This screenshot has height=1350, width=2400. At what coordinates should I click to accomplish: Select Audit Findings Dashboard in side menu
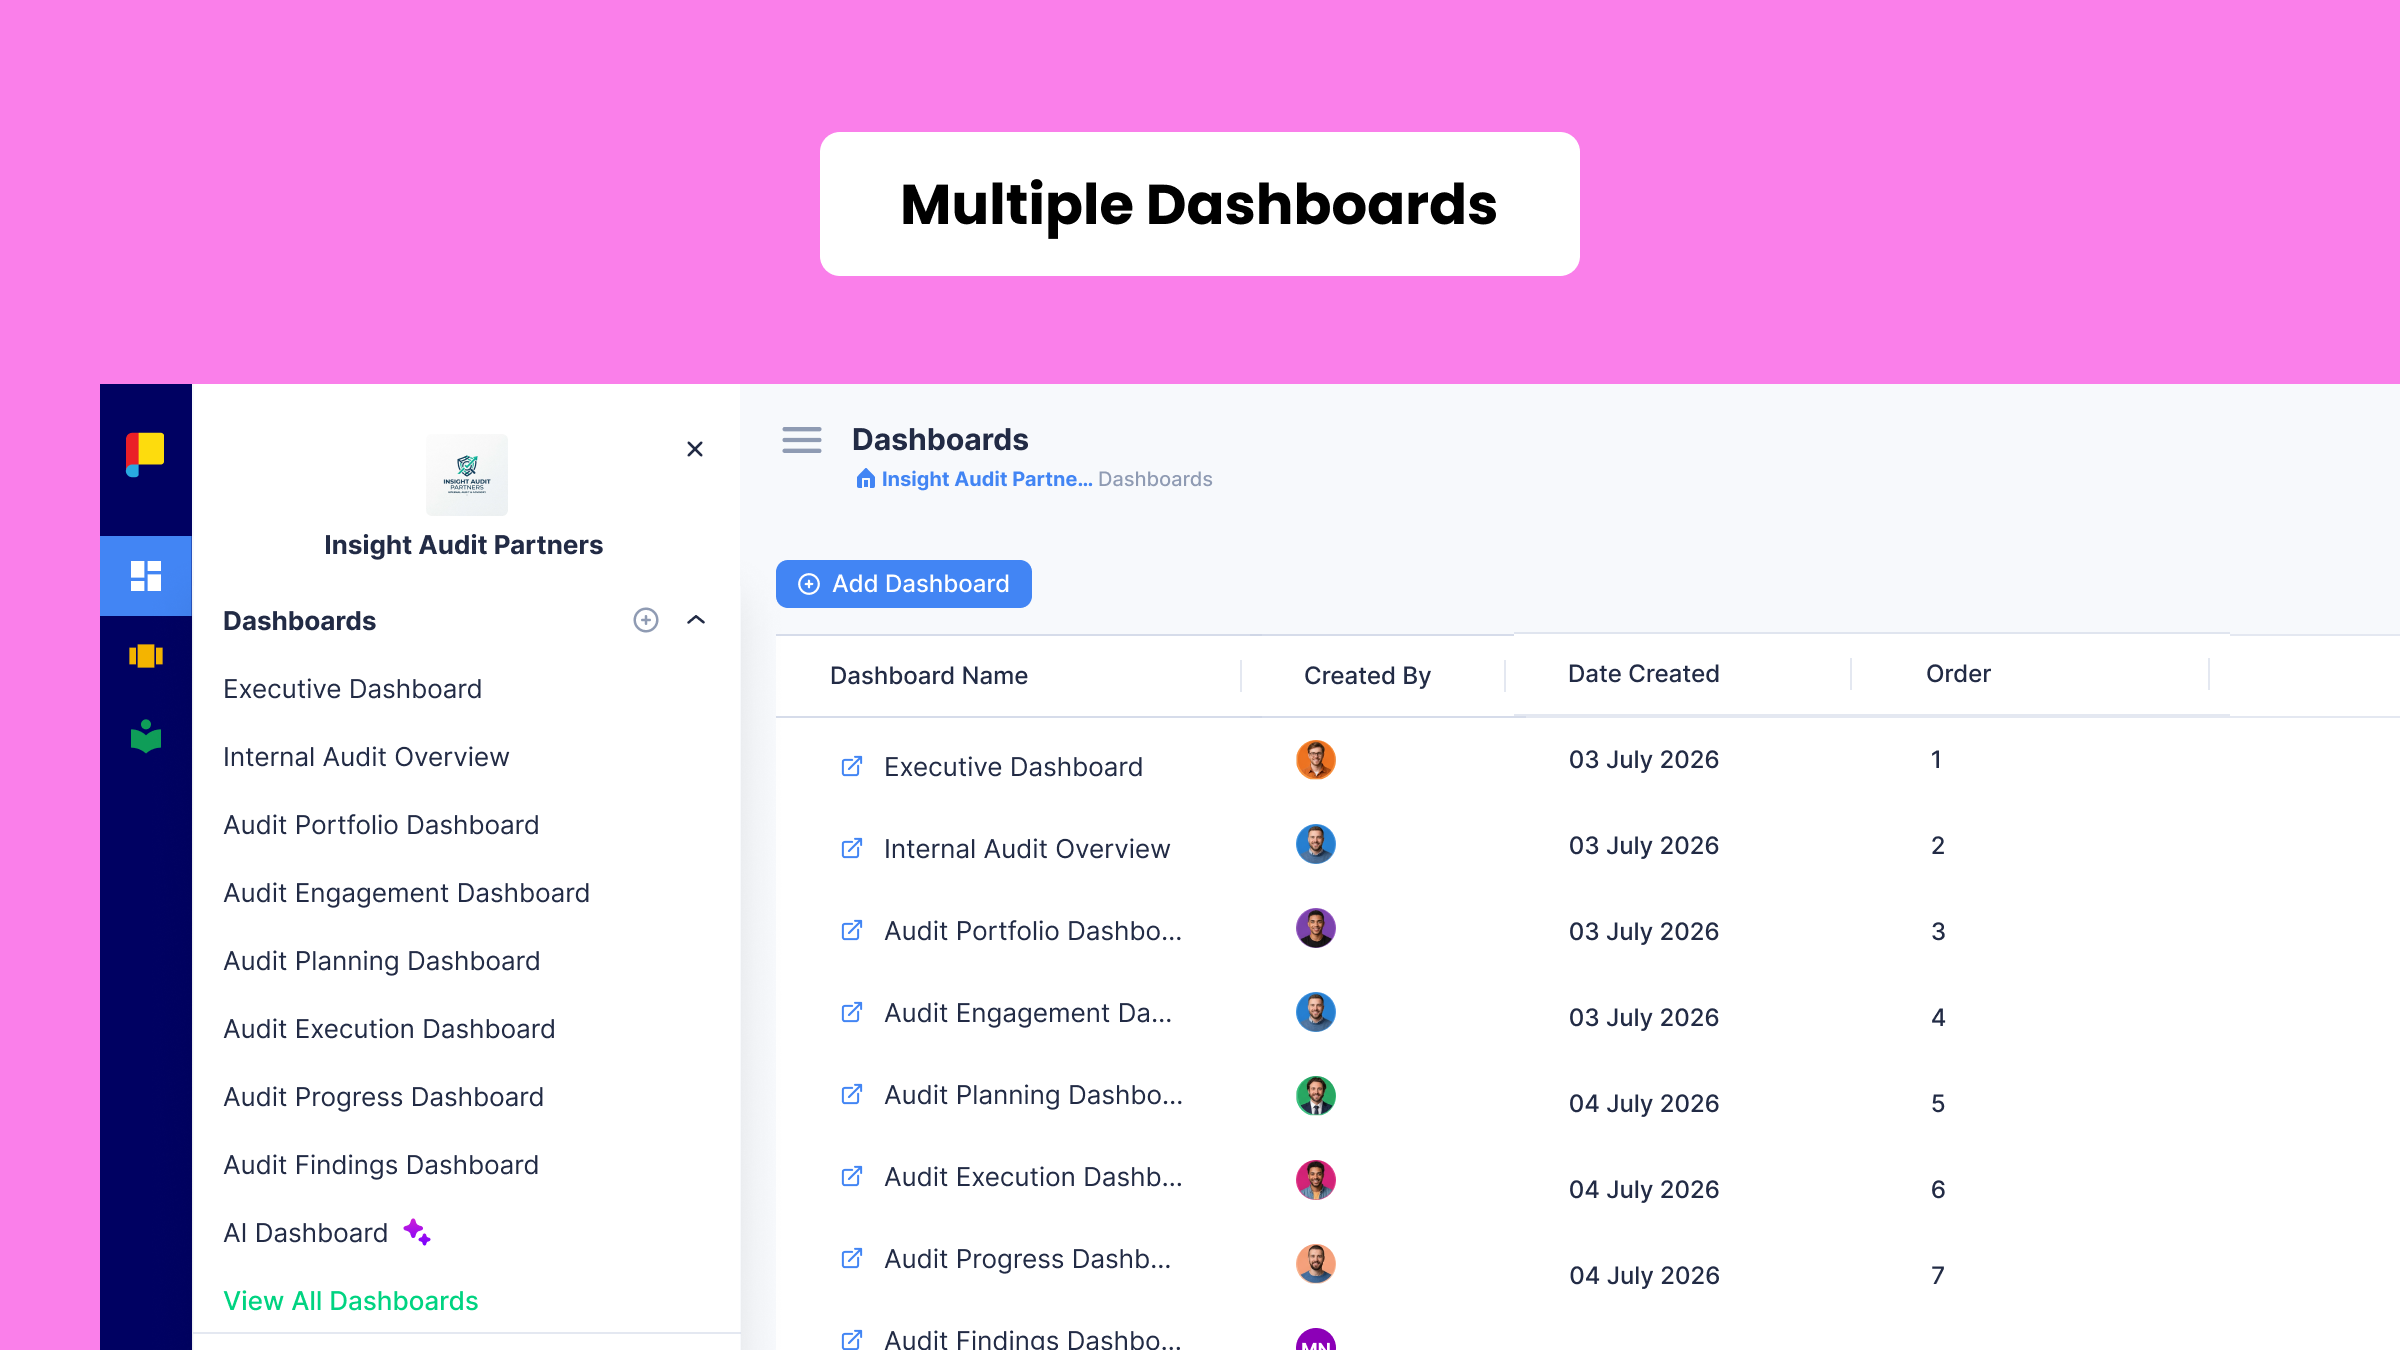pos(381,1165)
